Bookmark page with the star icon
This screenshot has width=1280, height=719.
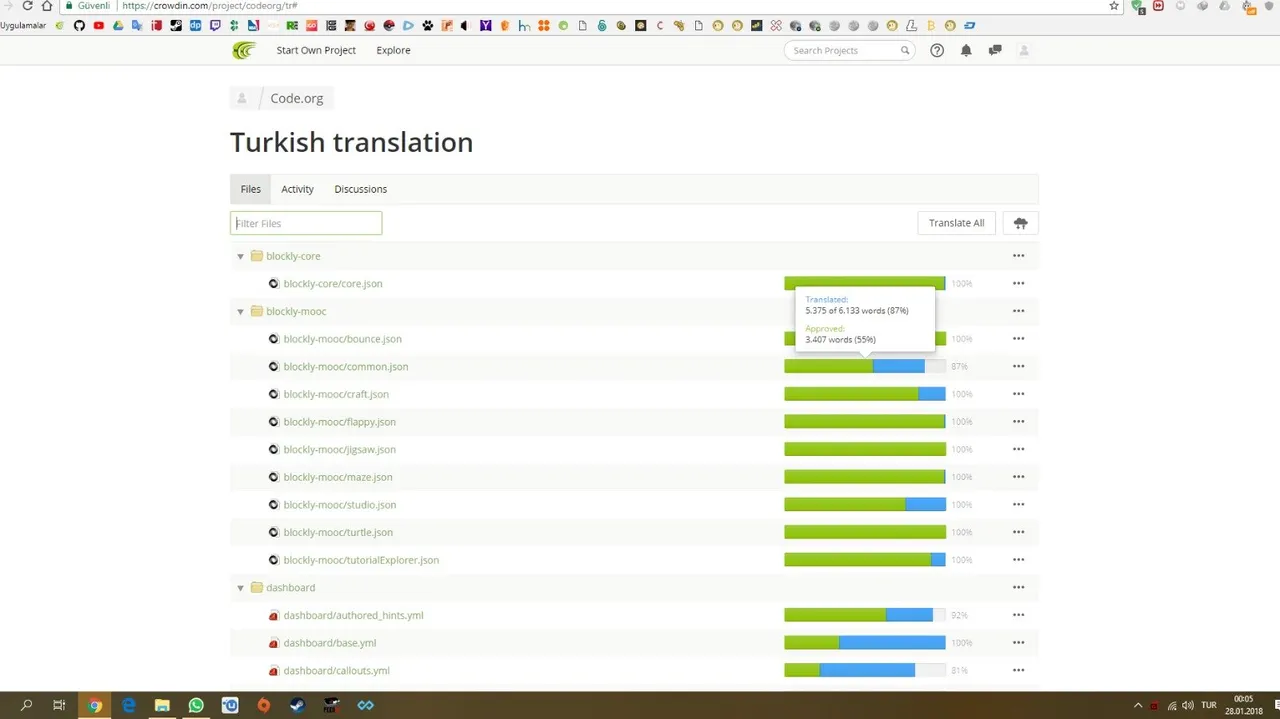[1114, 5]
